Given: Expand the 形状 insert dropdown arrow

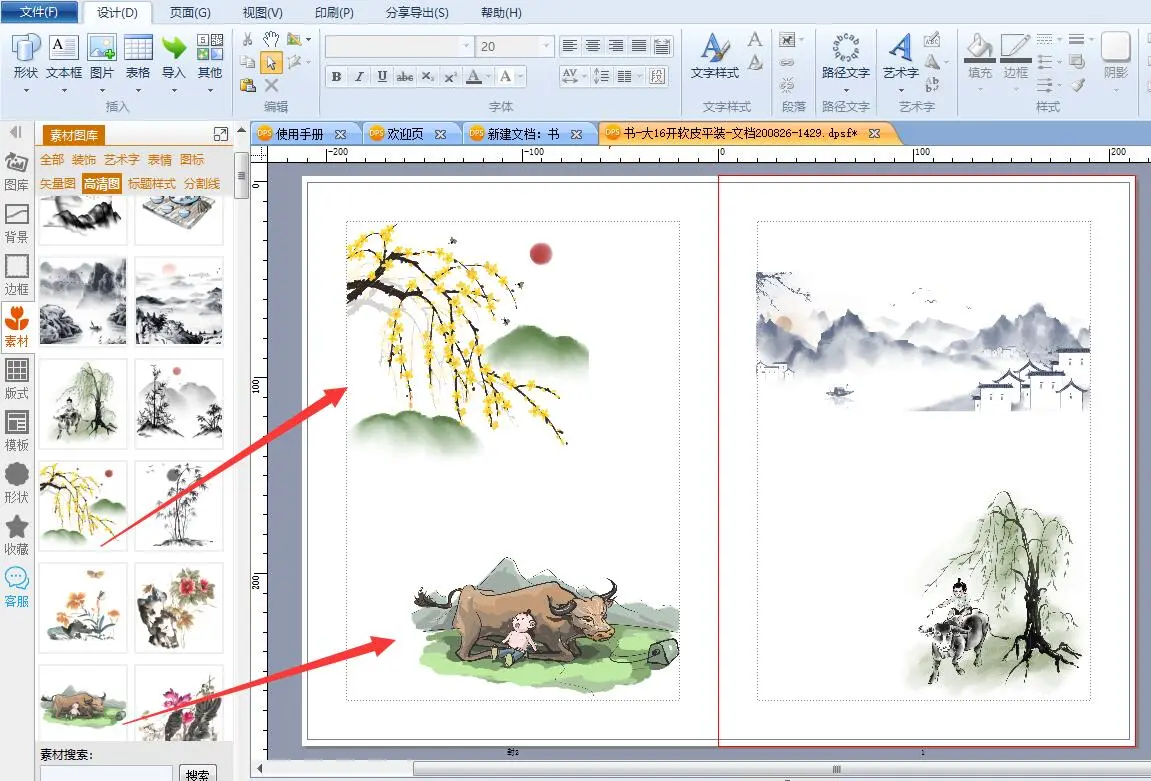Looking at the screenshot, I should (x=26, y=90).
